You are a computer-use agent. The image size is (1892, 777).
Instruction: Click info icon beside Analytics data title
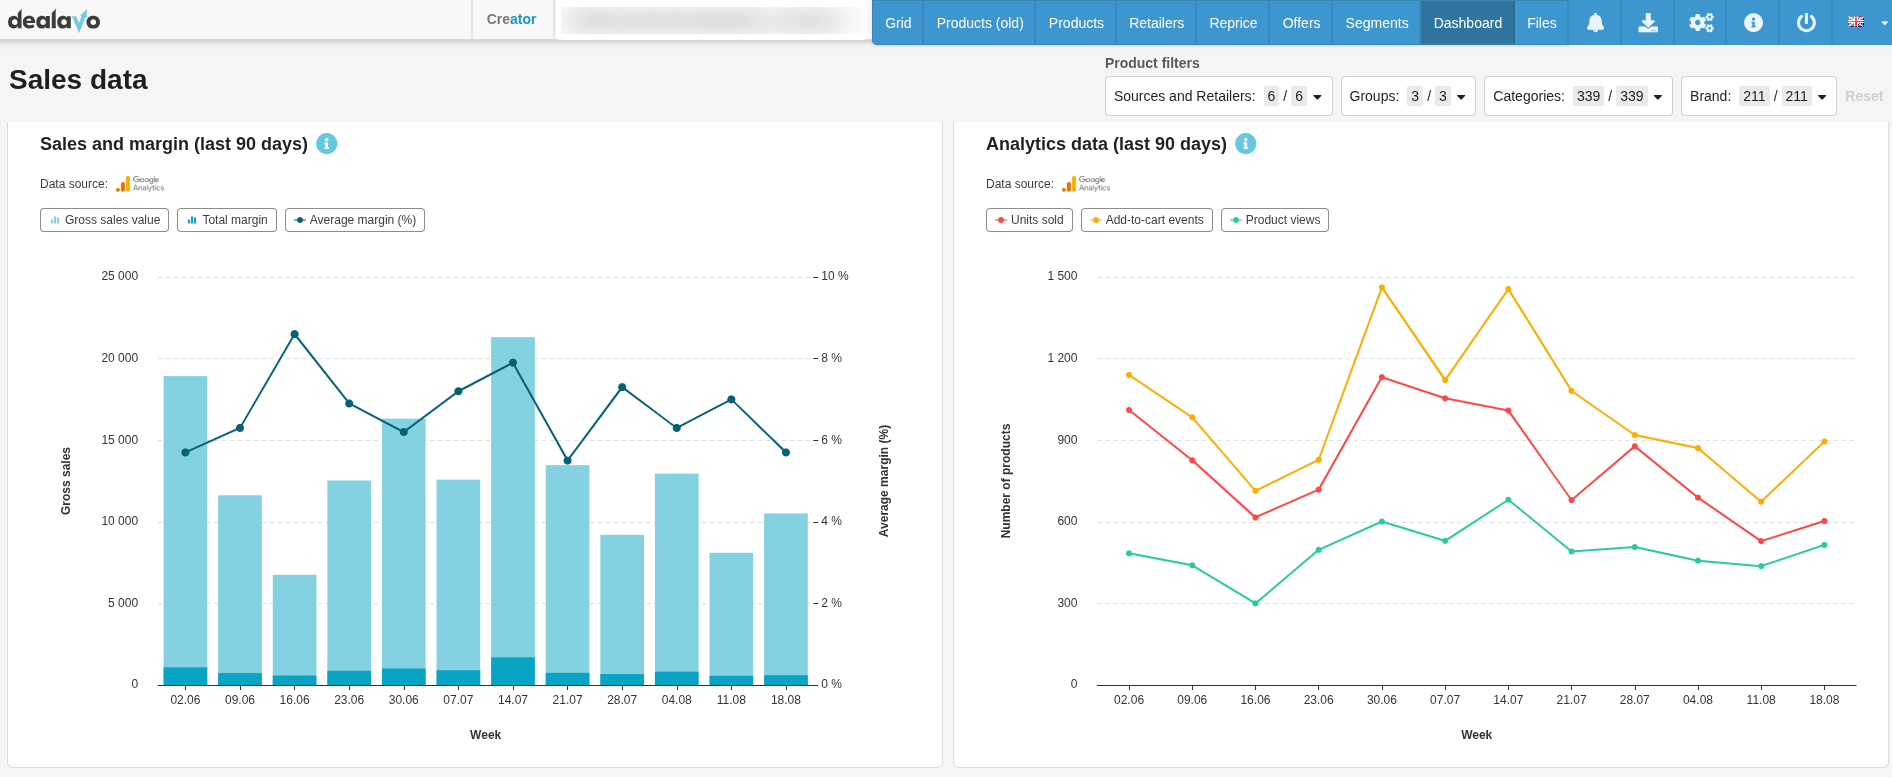pyautogui.click(x=1245, y=144)
